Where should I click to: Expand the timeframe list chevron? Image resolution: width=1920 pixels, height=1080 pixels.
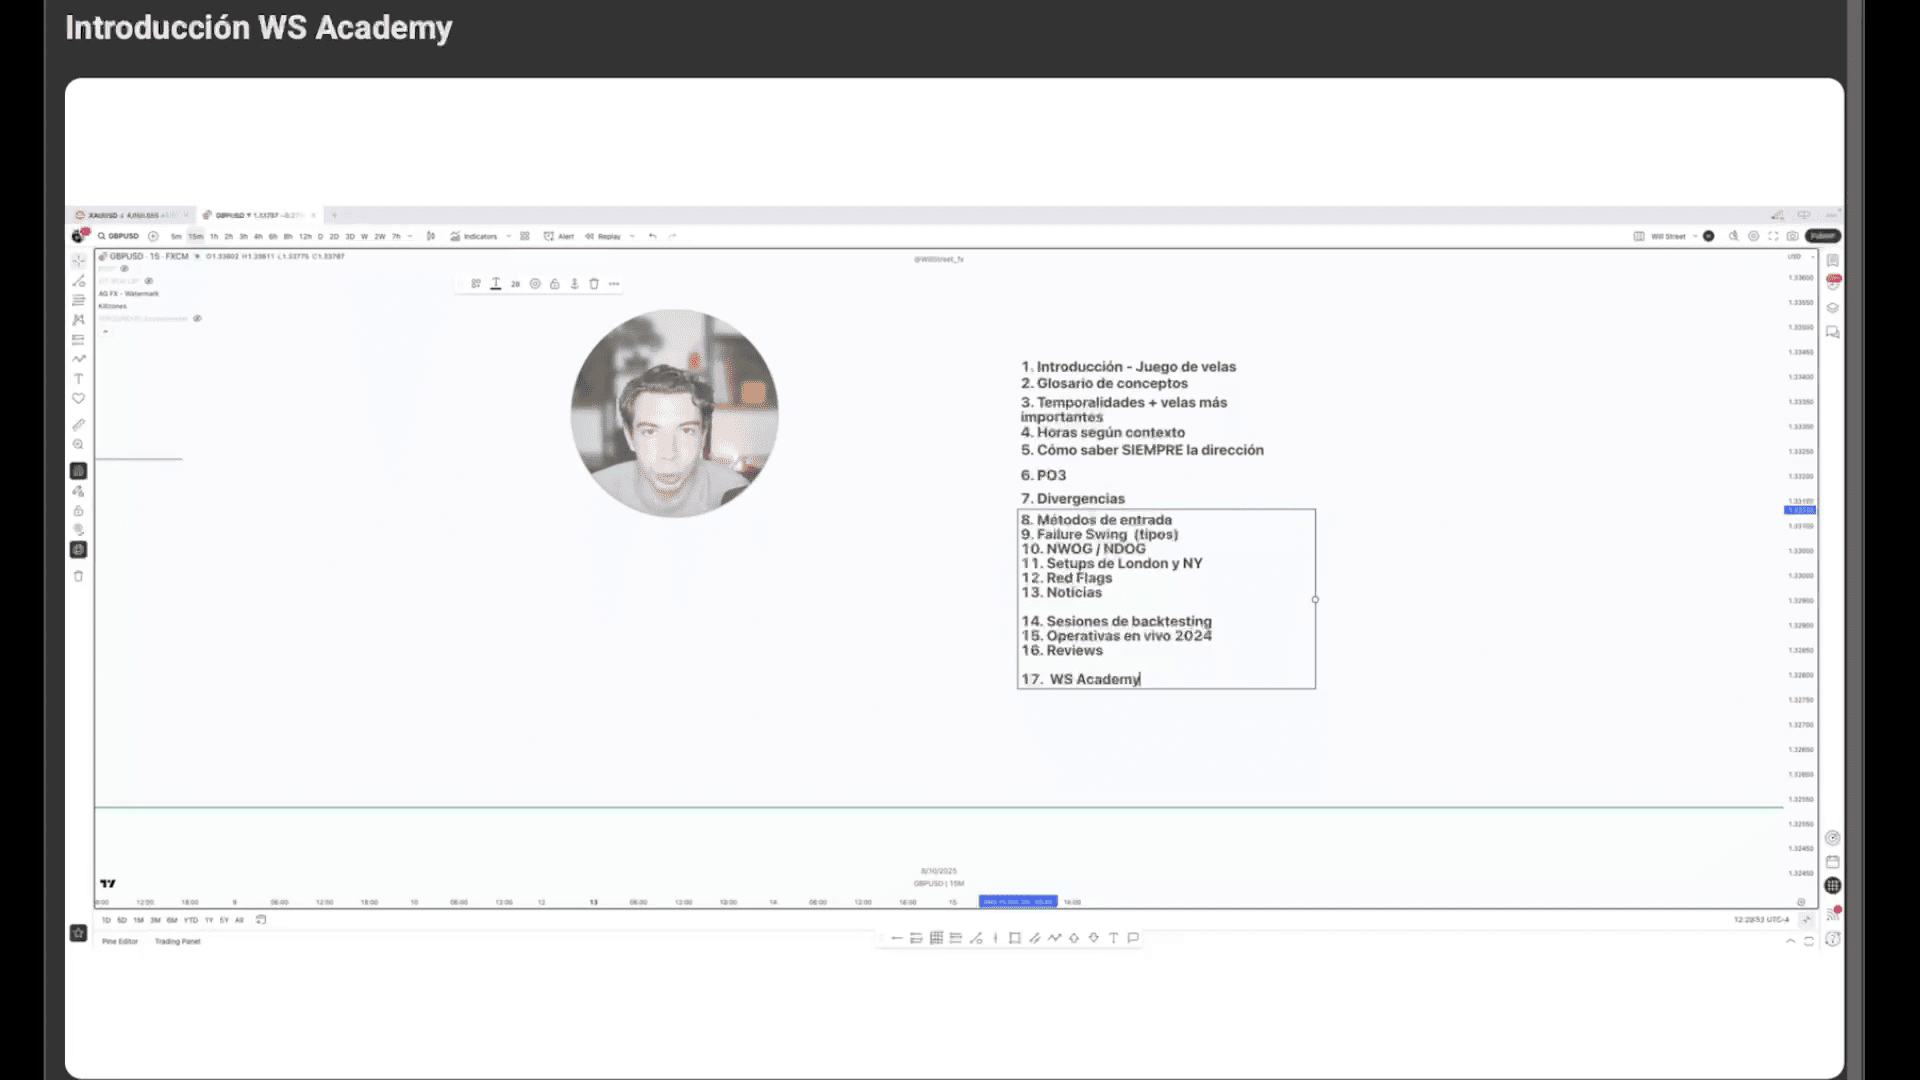point(410,237)
